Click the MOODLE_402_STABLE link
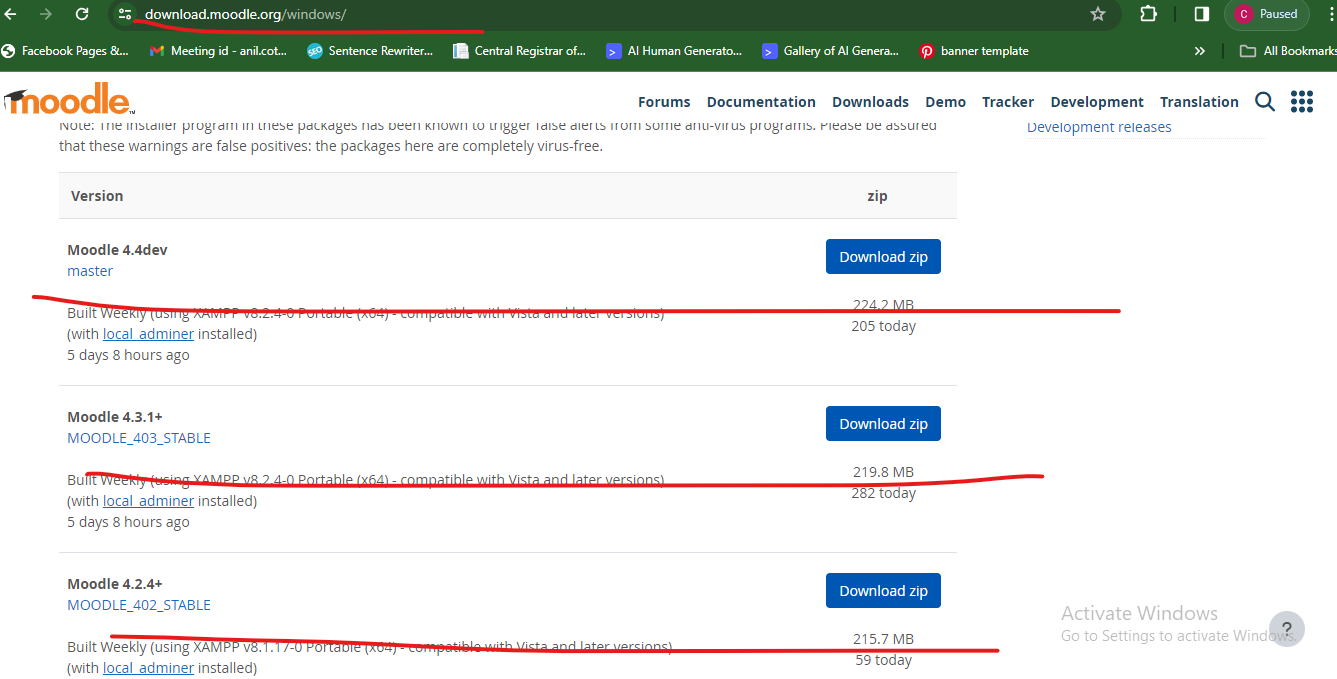The width and height of the screenshot is (1337, 679). coord(139,604)
